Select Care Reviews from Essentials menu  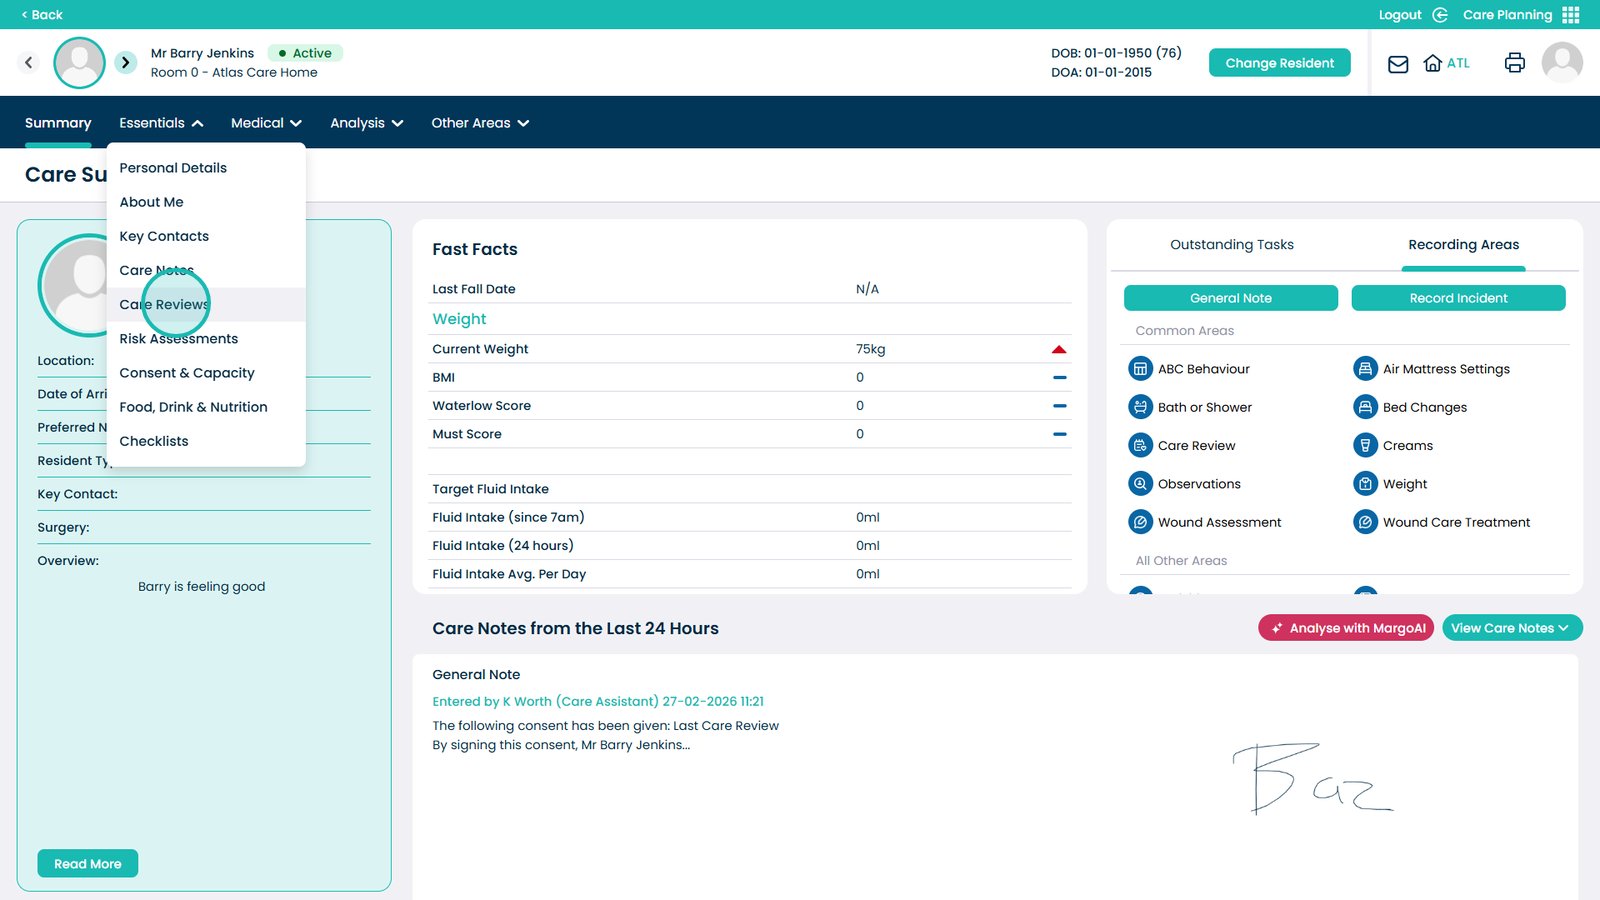tap(164, 305)
